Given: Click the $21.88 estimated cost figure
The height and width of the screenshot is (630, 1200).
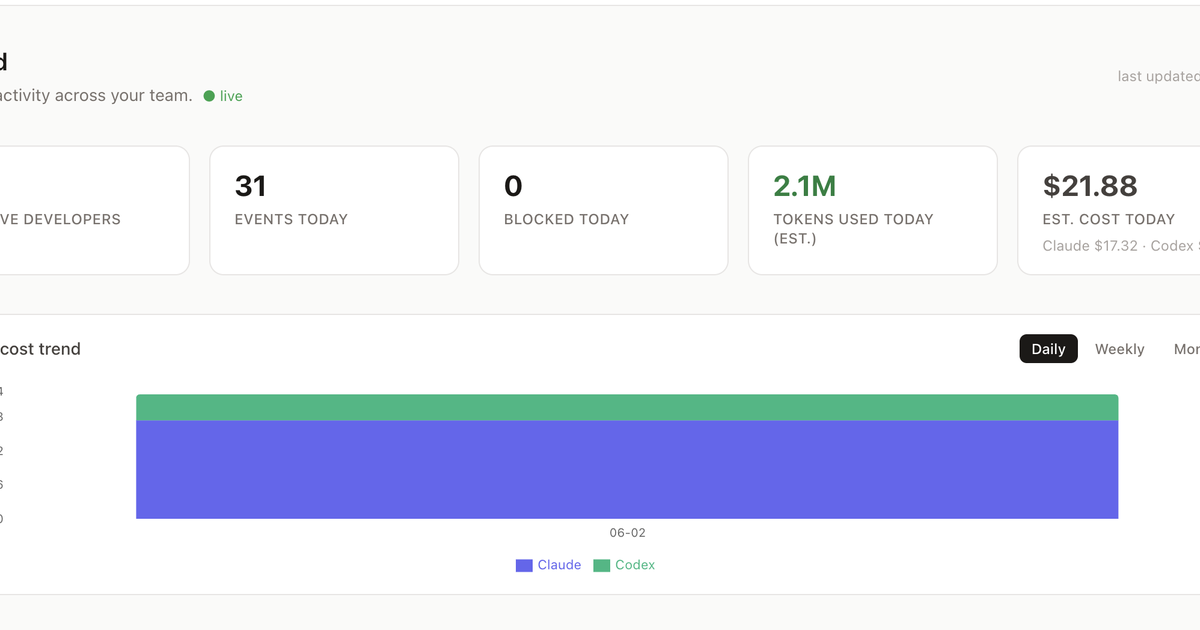Looking at the screenshot, I should point(1090,186).
